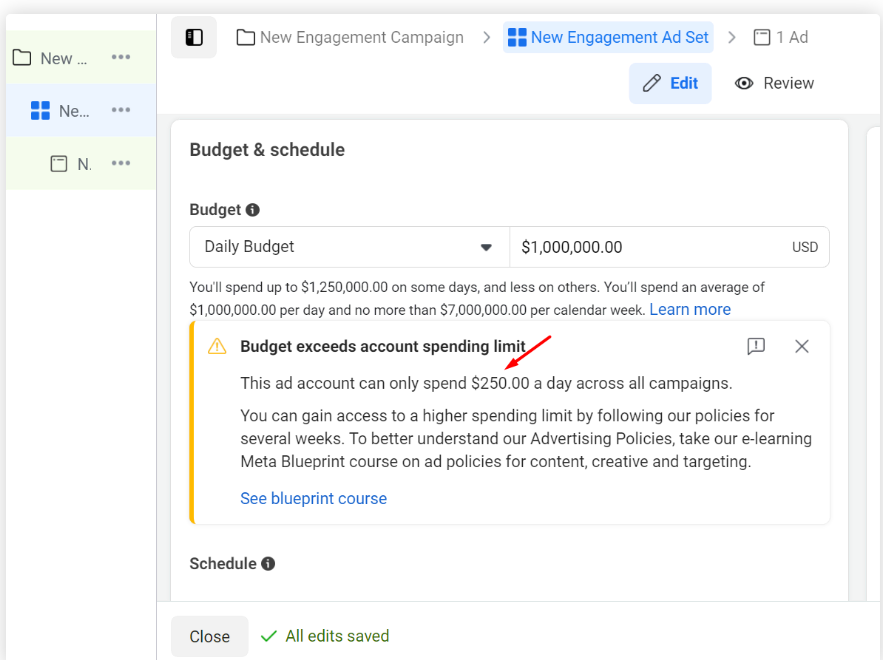Open the Learn more link

coord(690,309)
